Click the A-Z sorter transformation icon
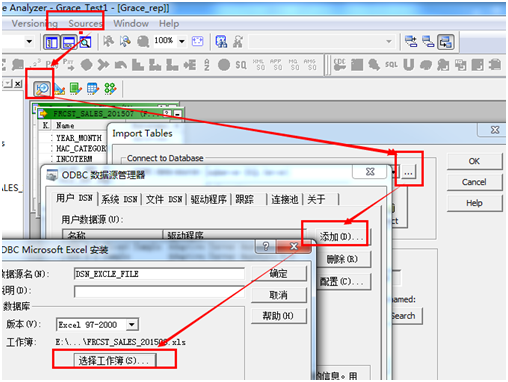The width and height of the screenshot is (508, 382). 207,64
